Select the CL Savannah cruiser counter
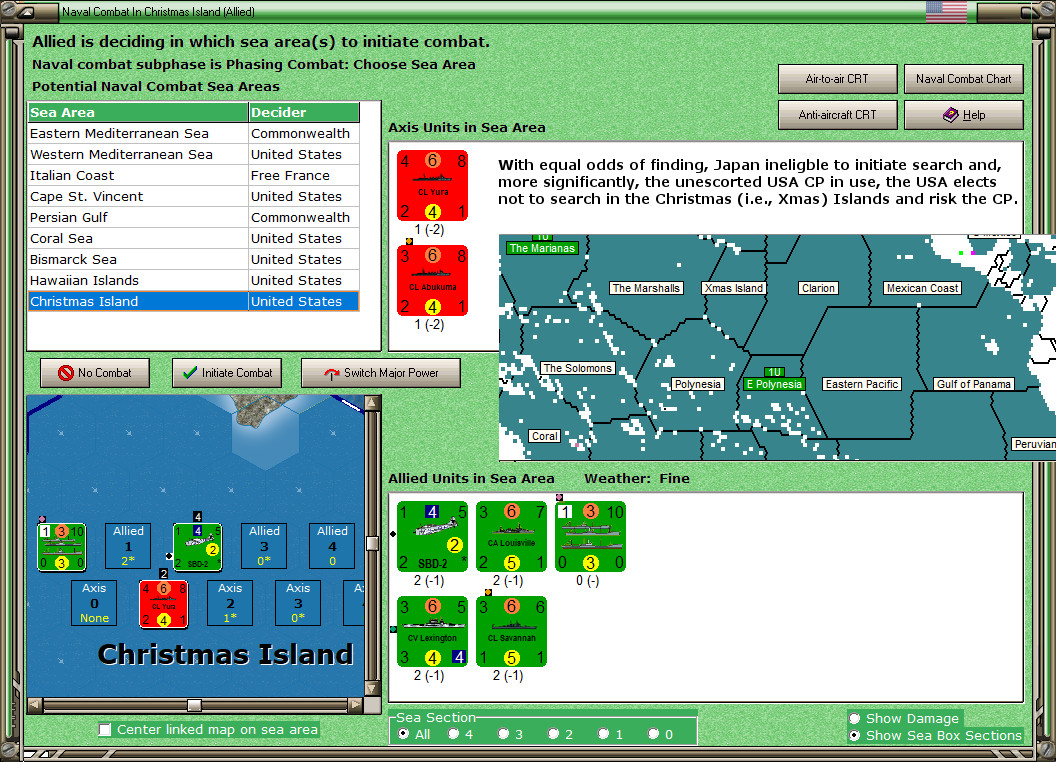This screenshot has height=762, width=1056. pyautogui.click(x=511, y=631)
